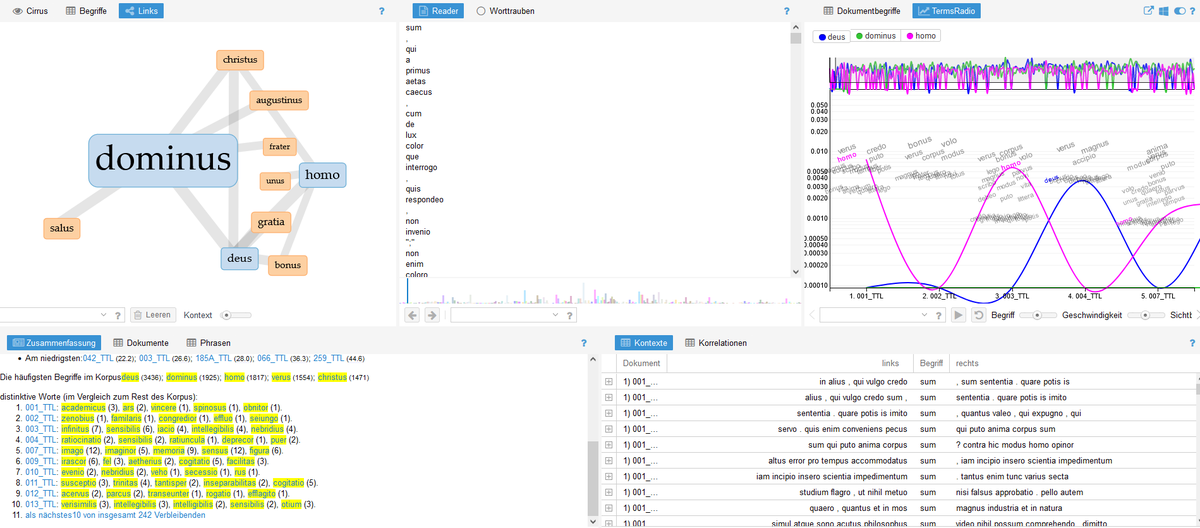Open the Korrelationen tab
Viewport: 1200px width, 528px height.
[716, 343]
